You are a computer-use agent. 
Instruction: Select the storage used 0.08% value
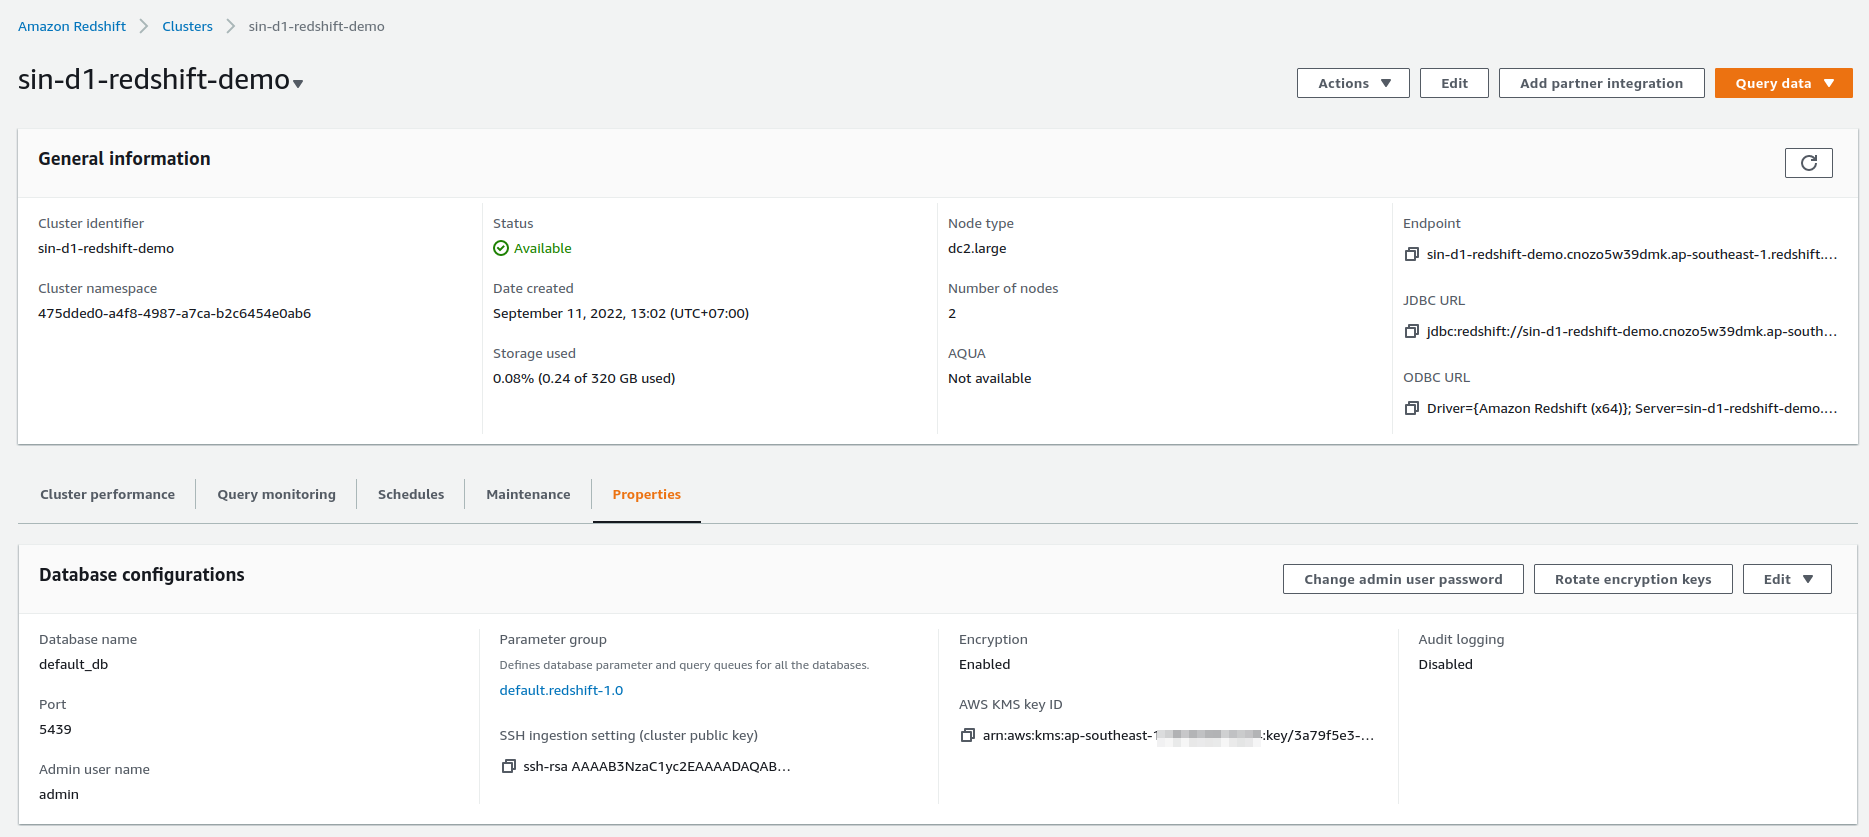[584, 378]
